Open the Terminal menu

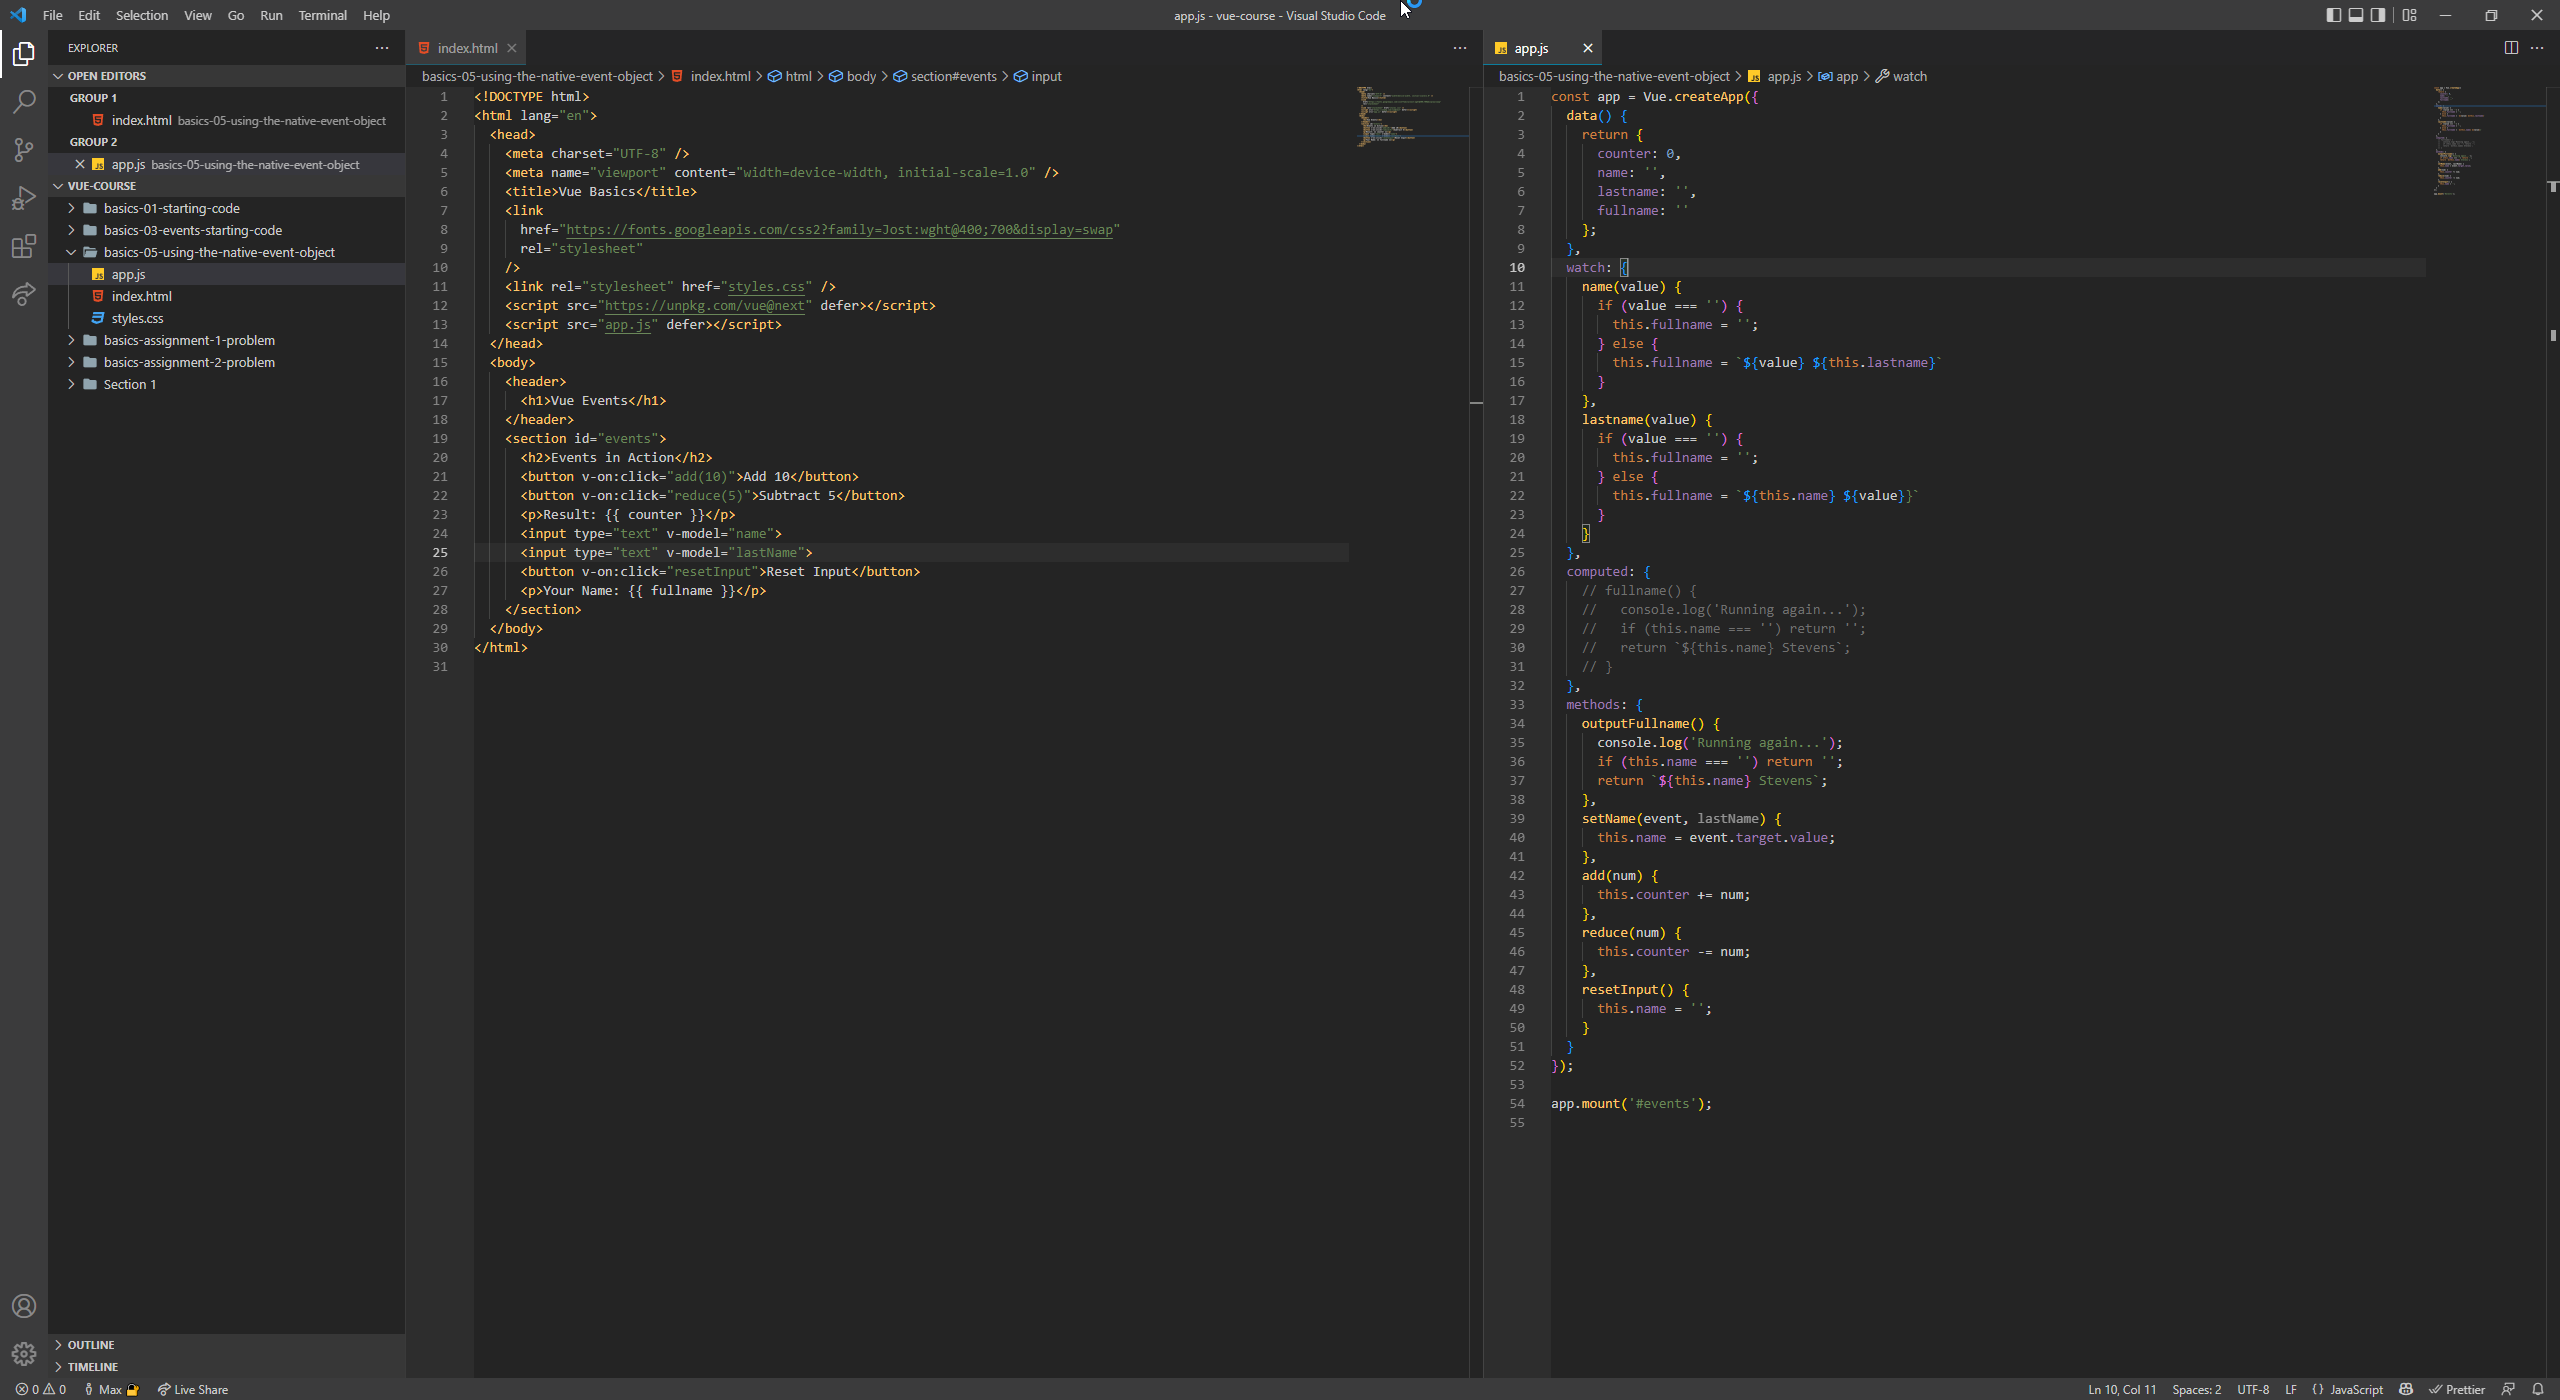[x=322, y=15]
